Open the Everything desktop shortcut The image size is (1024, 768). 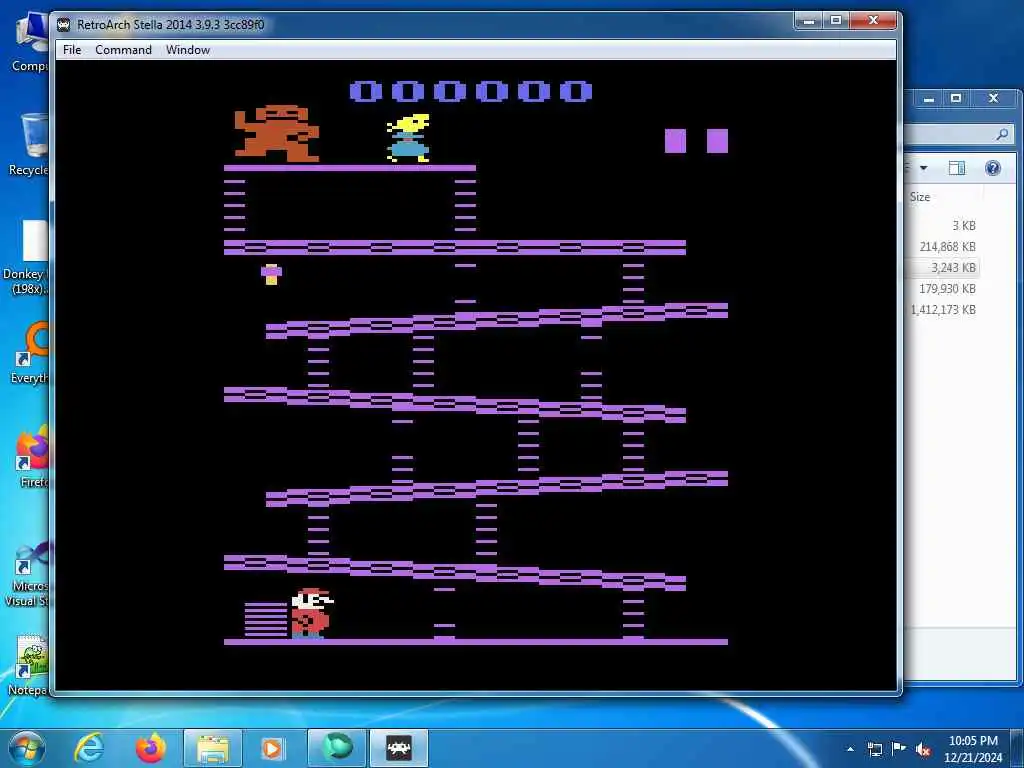30,353
